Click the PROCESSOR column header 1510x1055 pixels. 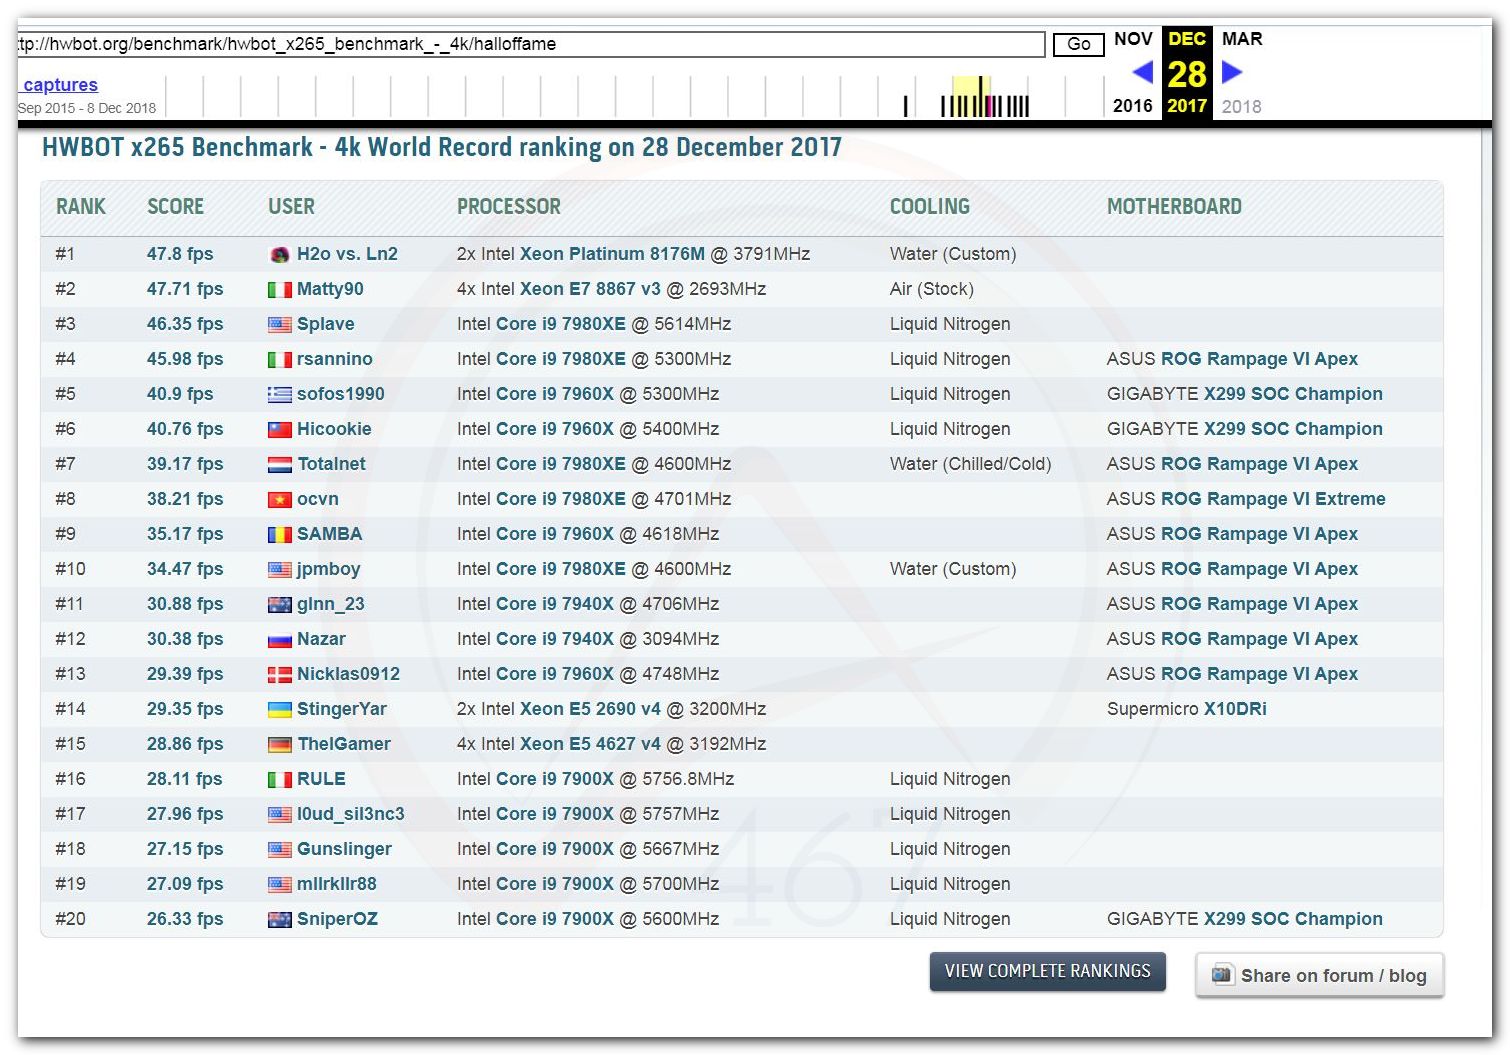(x=509, y=207)
